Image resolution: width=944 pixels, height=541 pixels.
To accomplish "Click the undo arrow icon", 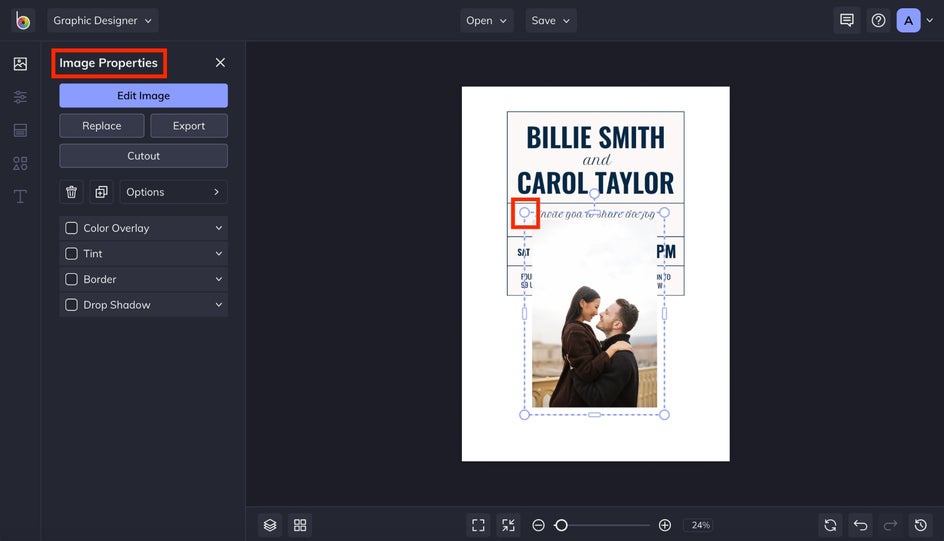I will point(861,525).
